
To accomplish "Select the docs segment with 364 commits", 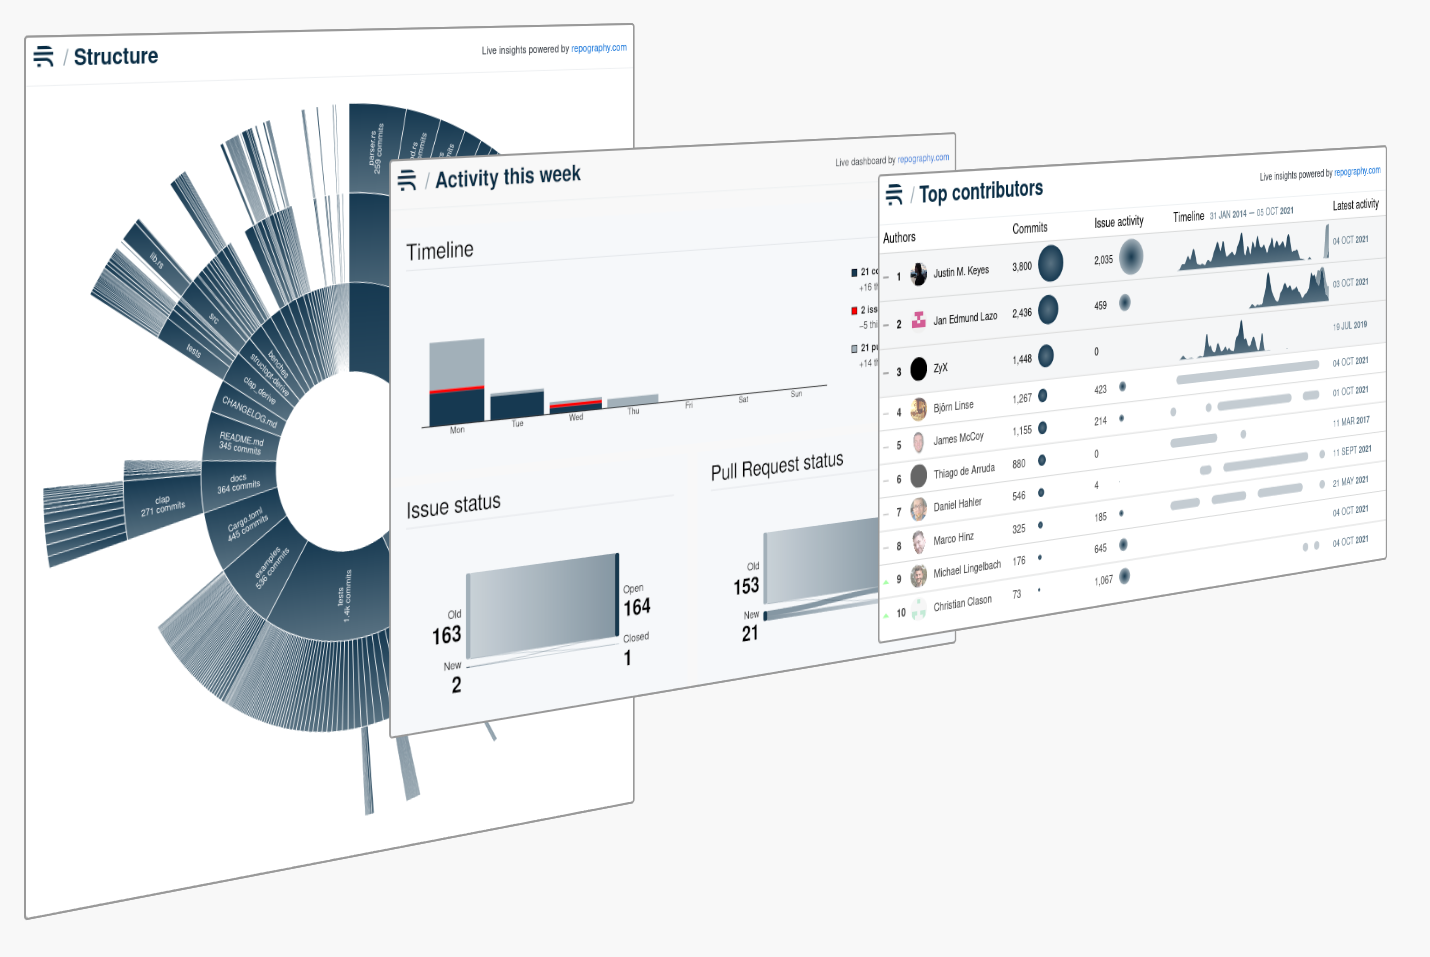I will pos(238,484).
